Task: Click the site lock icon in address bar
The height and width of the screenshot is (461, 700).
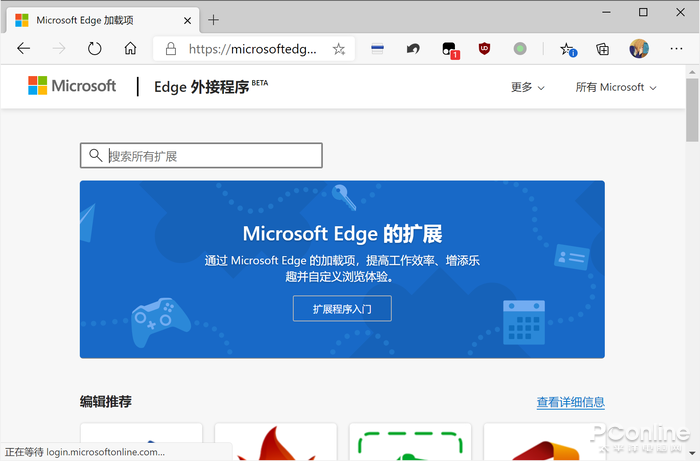Action: [x=170, y=49]
